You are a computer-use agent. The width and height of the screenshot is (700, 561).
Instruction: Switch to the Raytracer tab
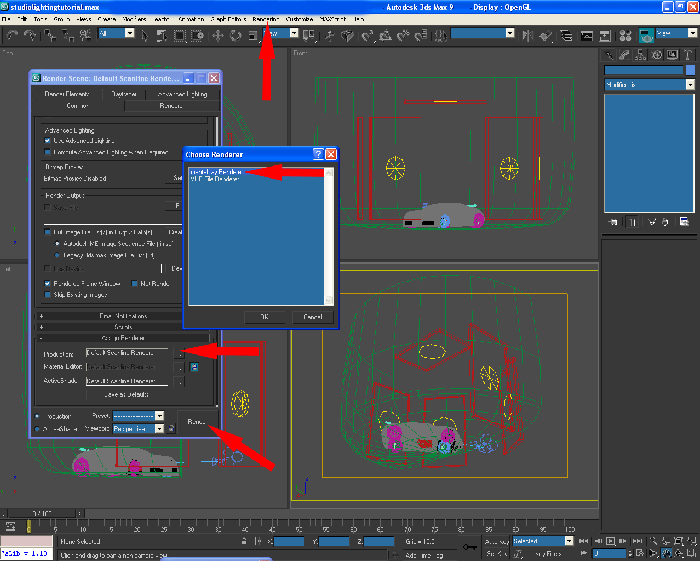(125, 93)
